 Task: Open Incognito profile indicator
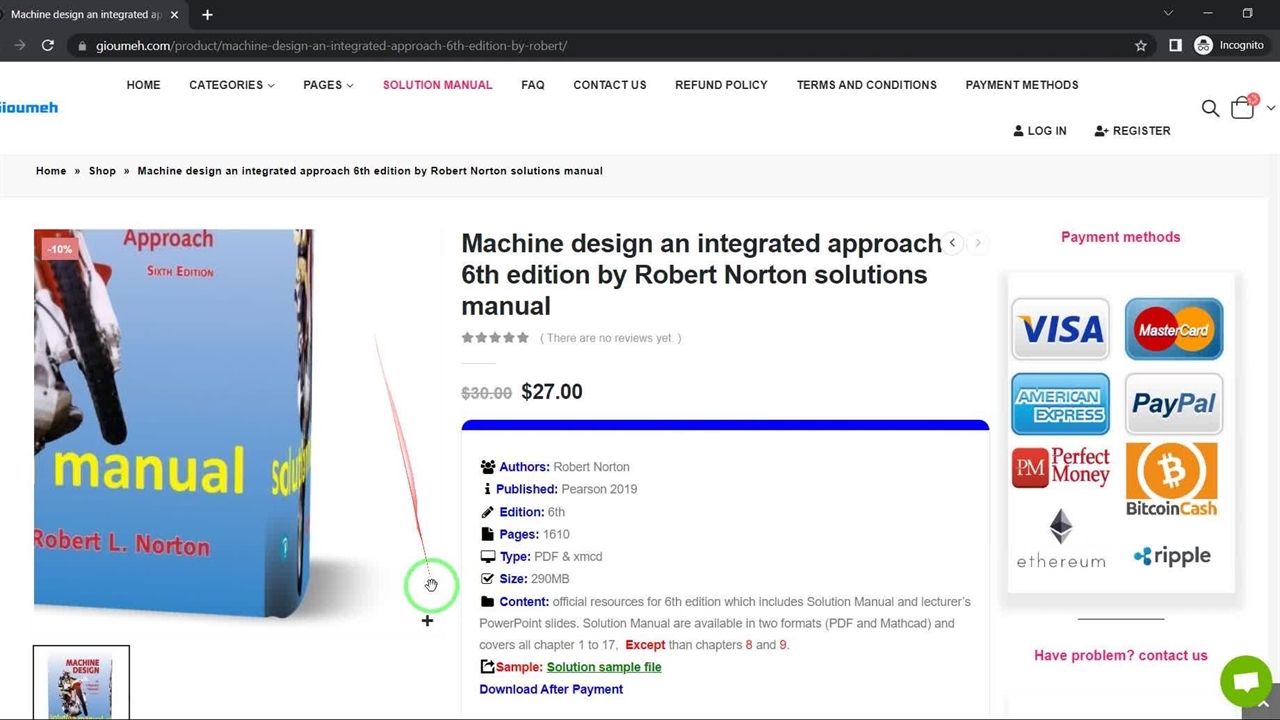click(1230, 45)
